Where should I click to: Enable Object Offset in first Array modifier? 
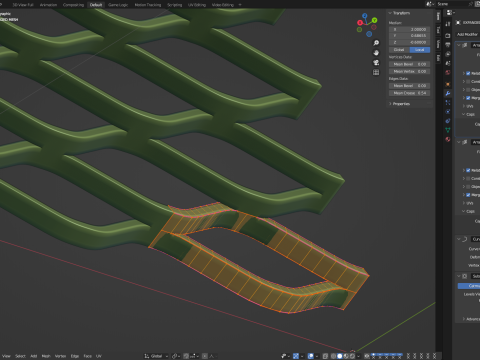coord(468,90)
